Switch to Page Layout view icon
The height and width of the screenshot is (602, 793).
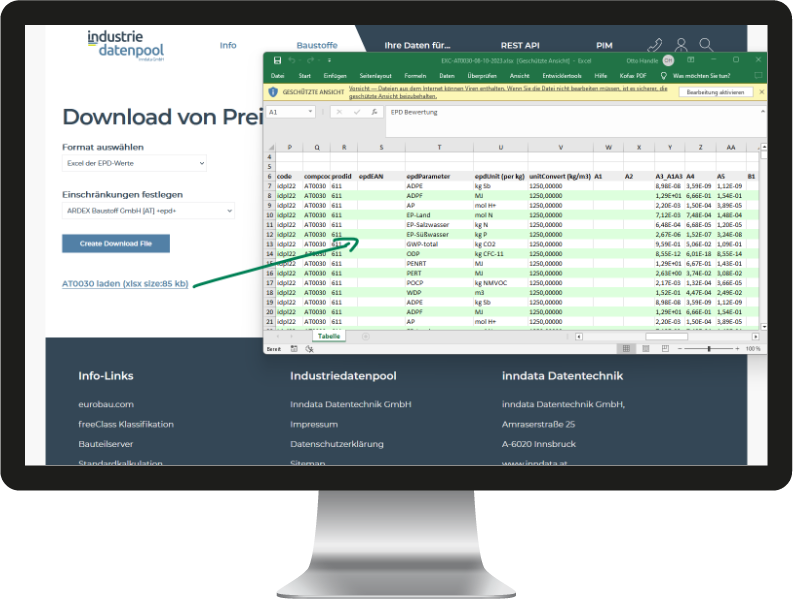(x=646, y=349)
